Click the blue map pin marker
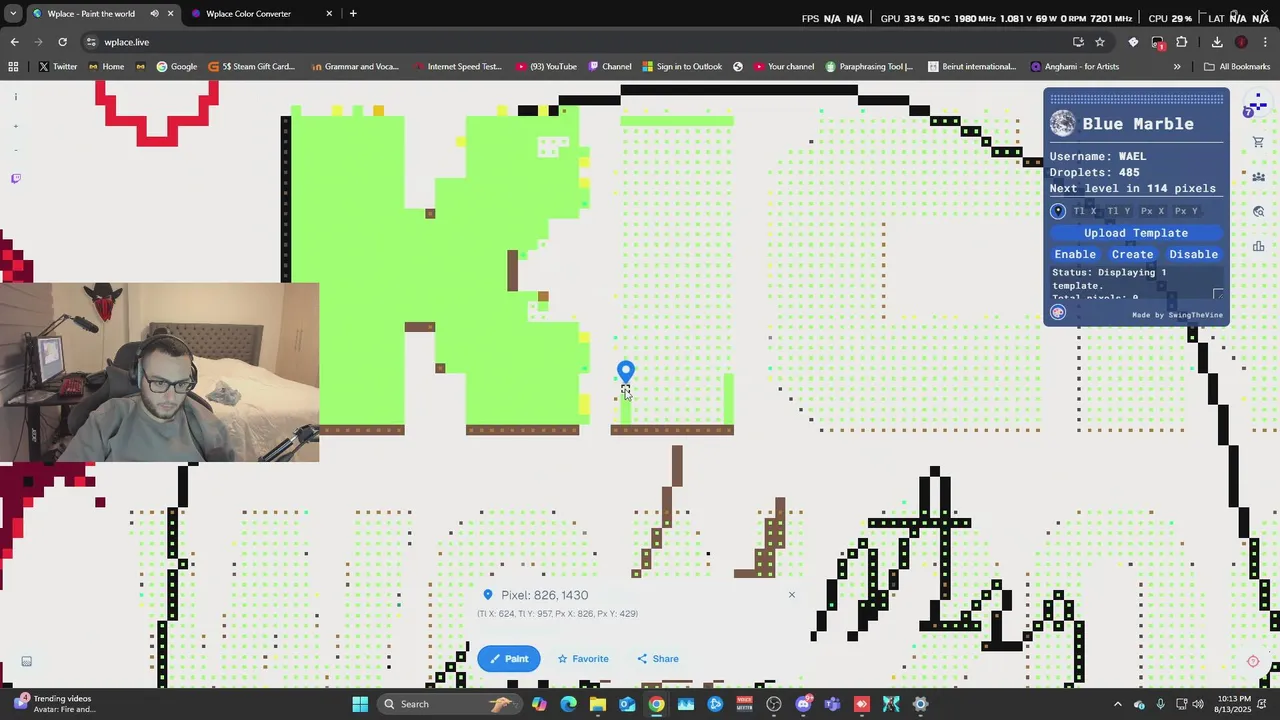1280x720 pixels. click(626, 372)
